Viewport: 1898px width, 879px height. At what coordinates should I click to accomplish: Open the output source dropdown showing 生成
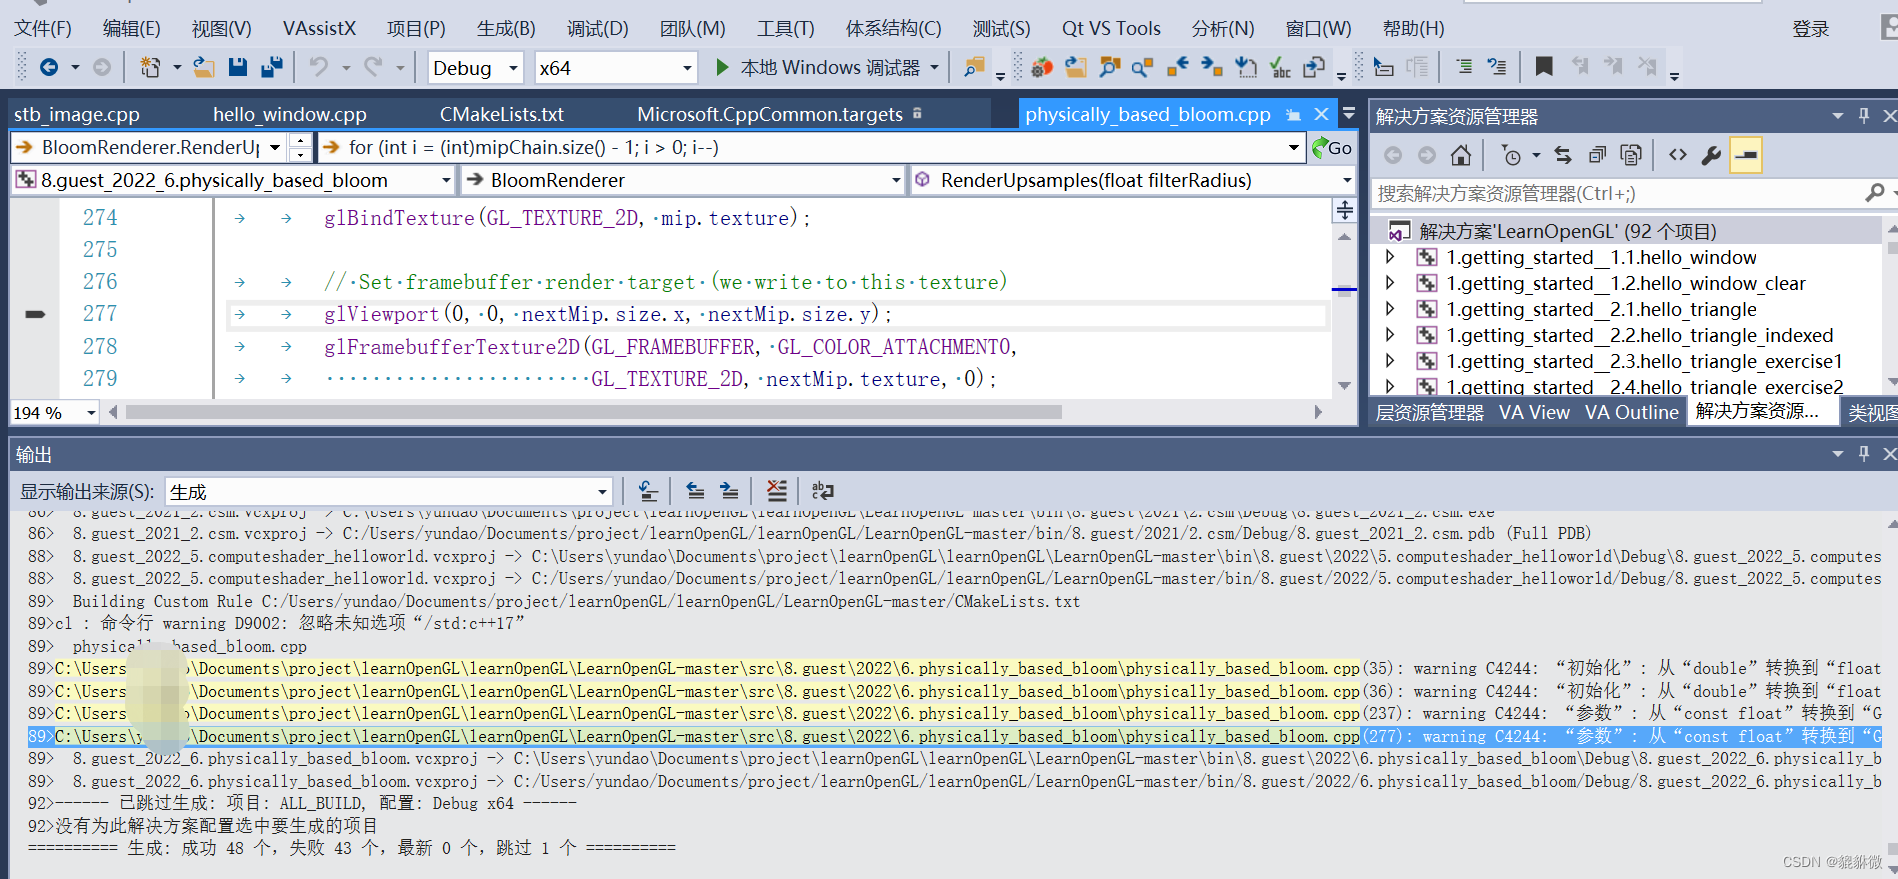click(x=389, y=491)
